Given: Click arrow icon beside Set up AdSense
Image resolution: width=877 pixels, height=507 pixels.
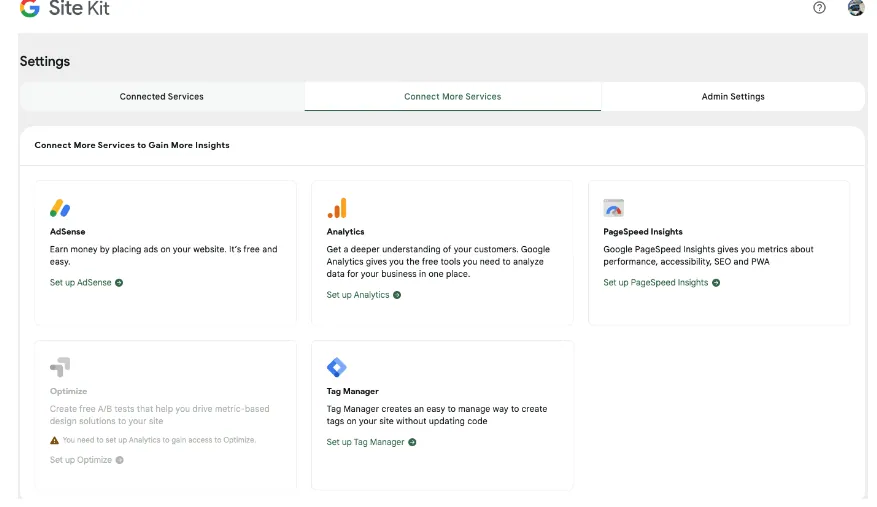Looking at the screenshot, I should tap(119, 283).
